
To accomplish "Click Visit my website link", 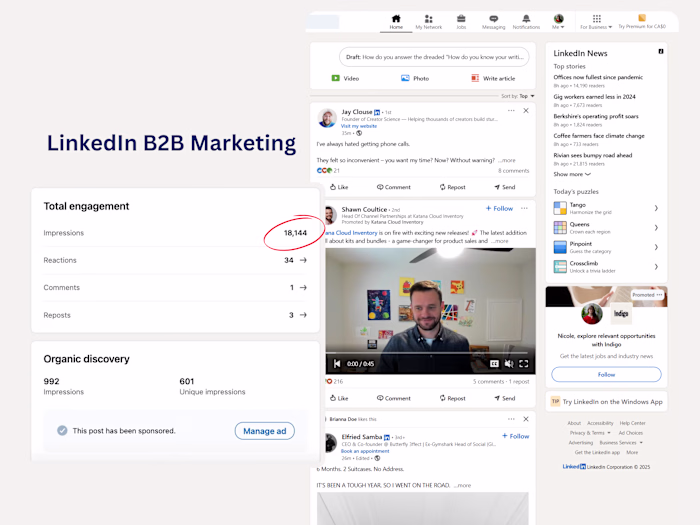I will pos(359,126).
